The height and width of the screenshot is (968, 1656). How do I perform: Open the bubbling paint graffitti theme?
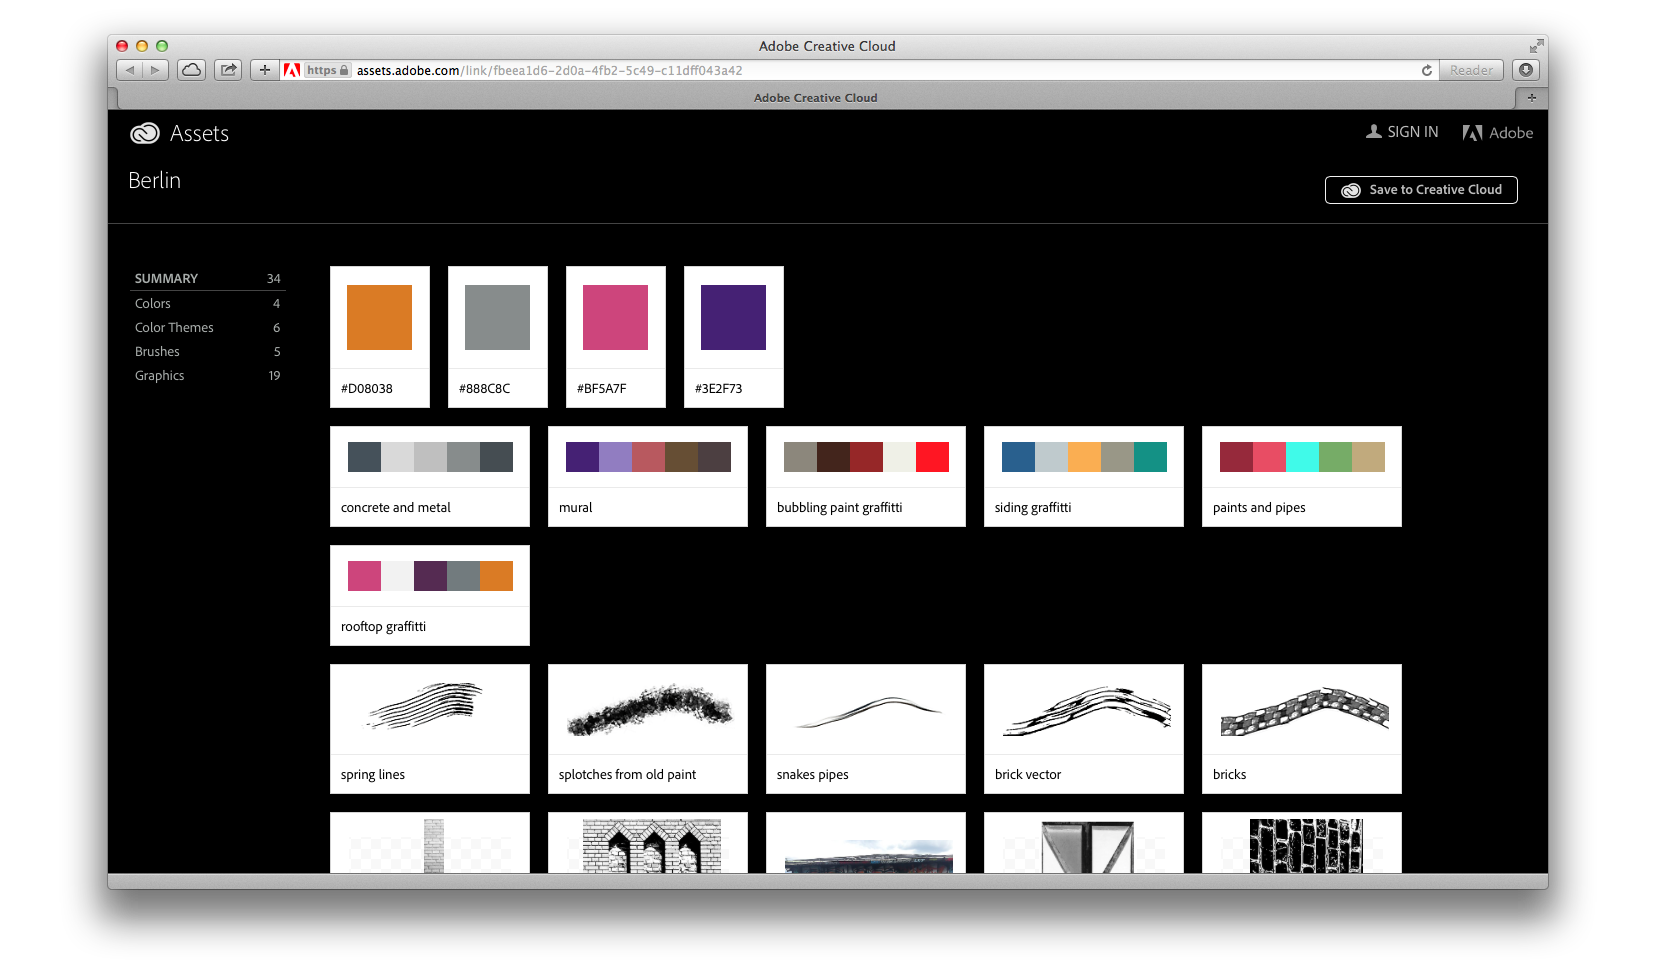pyautogui.click(x=866, y=476)
